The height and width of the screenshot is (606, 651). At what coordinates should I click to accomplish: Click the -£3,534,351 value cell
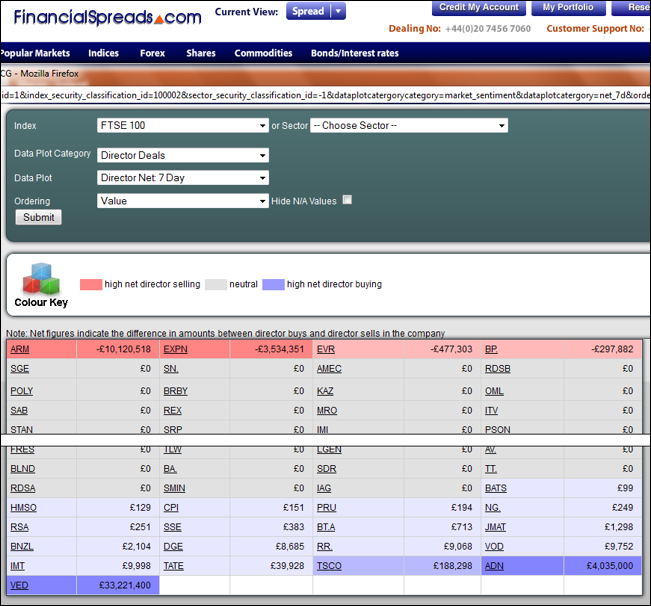[x=271, y=349]
